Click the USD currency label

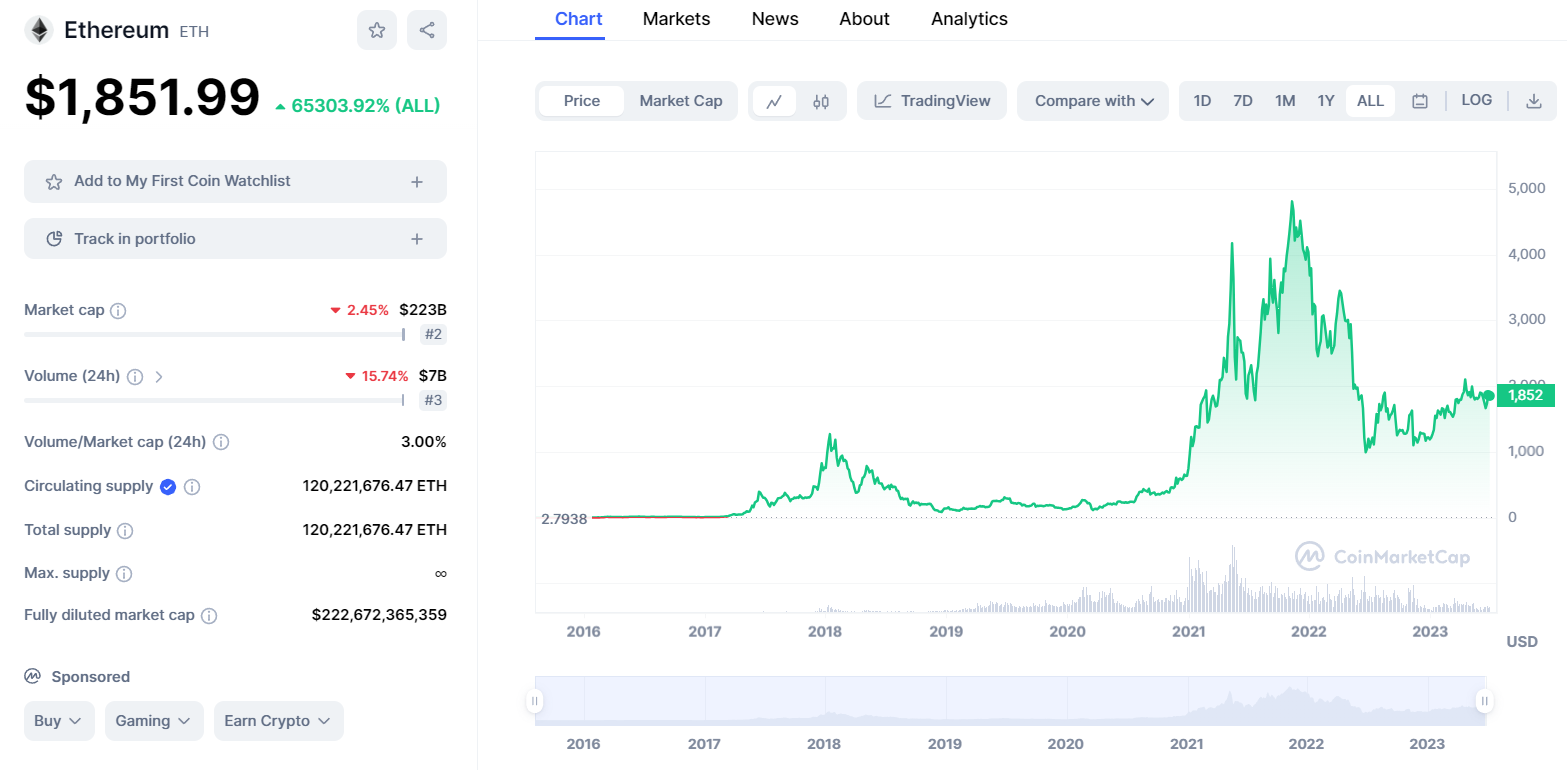pyautogui.click(x=1522, y=642)
